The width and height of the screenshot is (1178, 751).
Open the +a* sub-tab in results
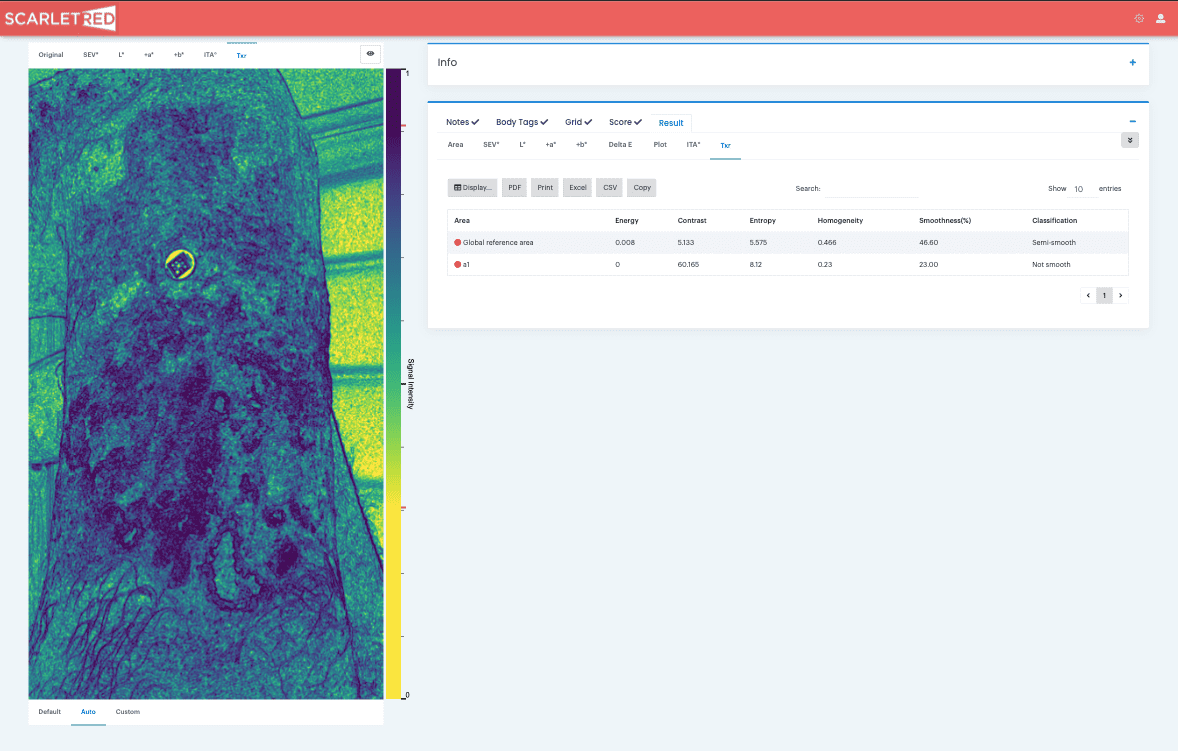(x=551, y=145)
